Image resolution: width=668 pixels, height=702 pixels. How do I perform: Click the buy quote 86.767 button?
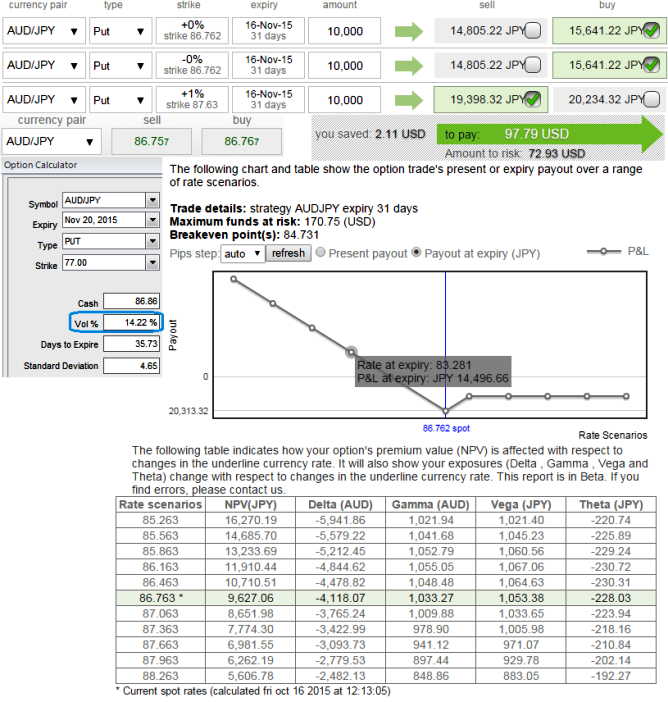(x=242, y=141)
